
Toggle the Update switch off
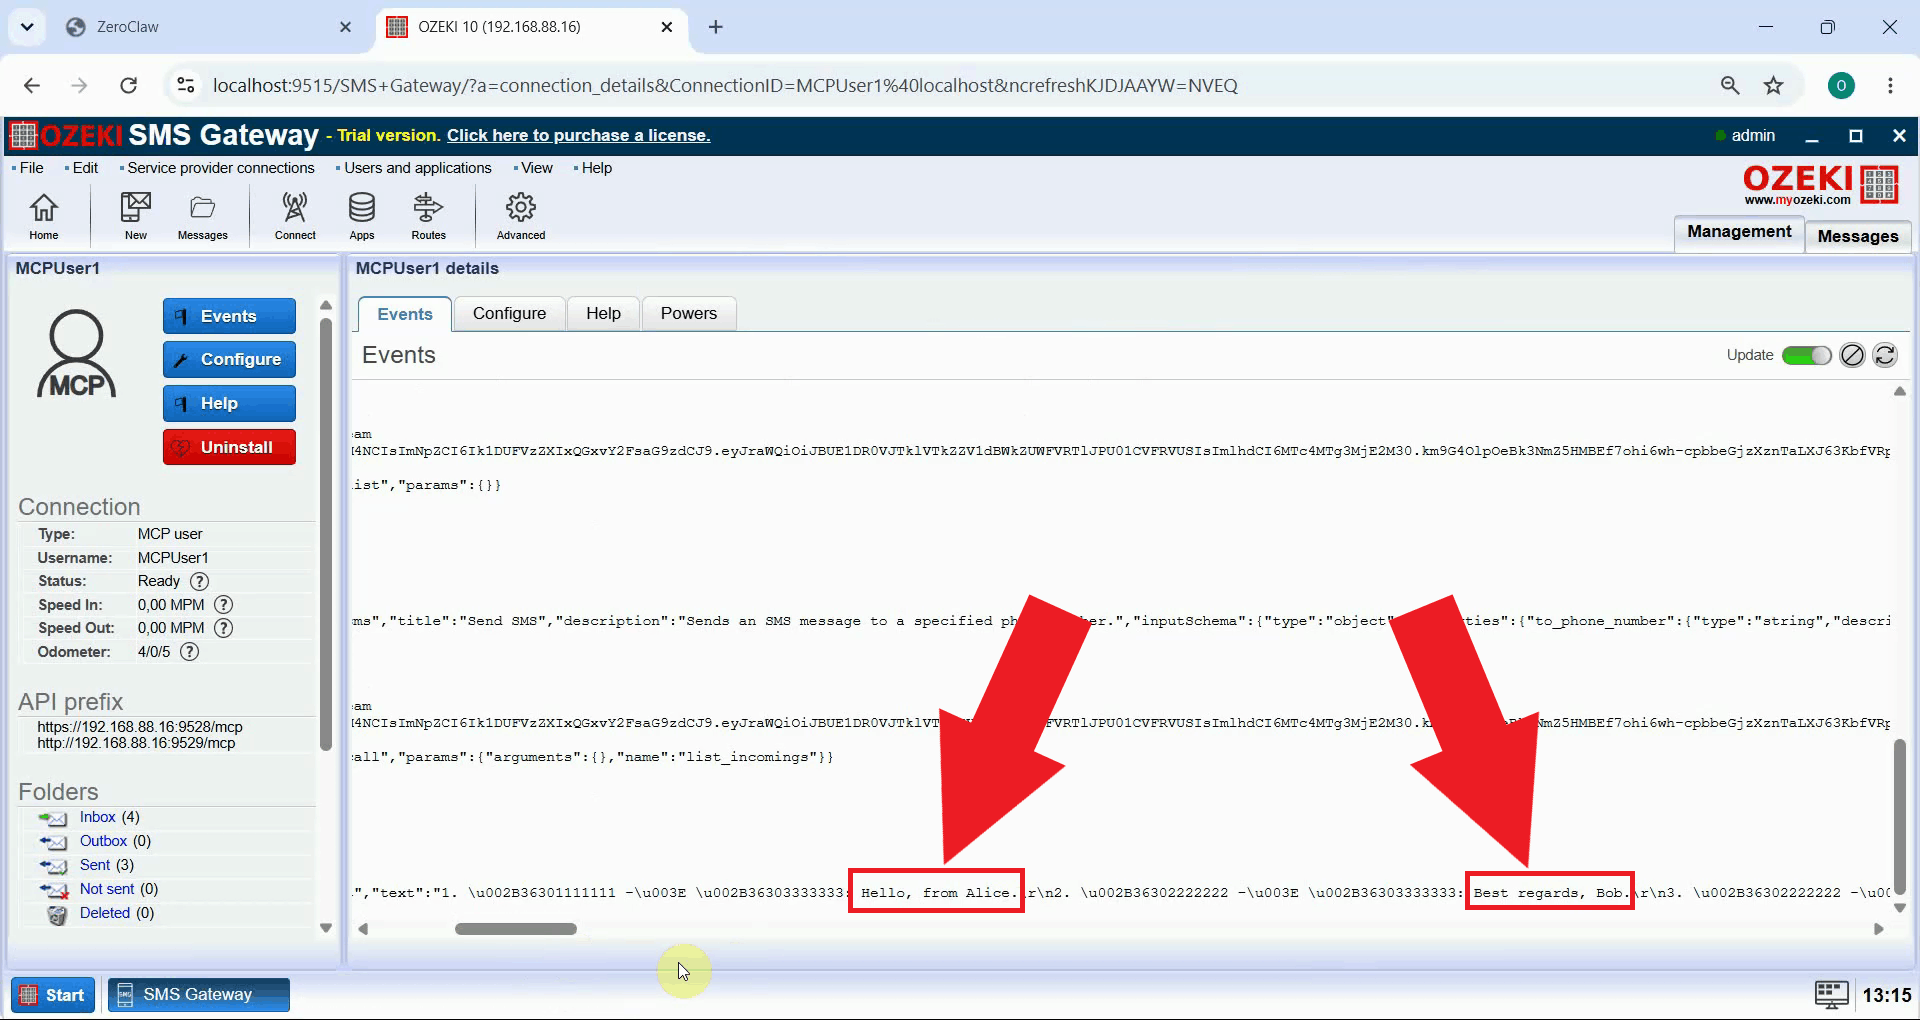[x=1806, y=355]
